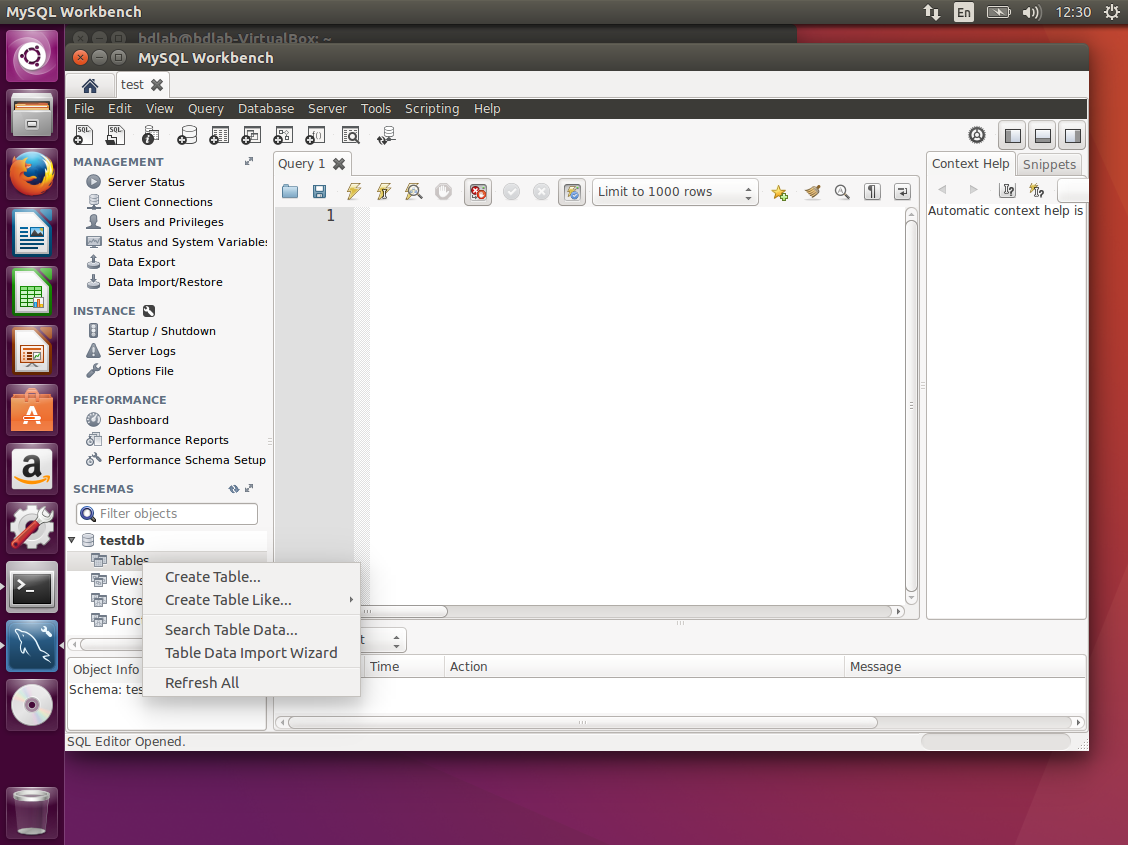Click the editor horizontal scrollbar thumb
This screenshot has width=1128, height=845.
point(404,612)
